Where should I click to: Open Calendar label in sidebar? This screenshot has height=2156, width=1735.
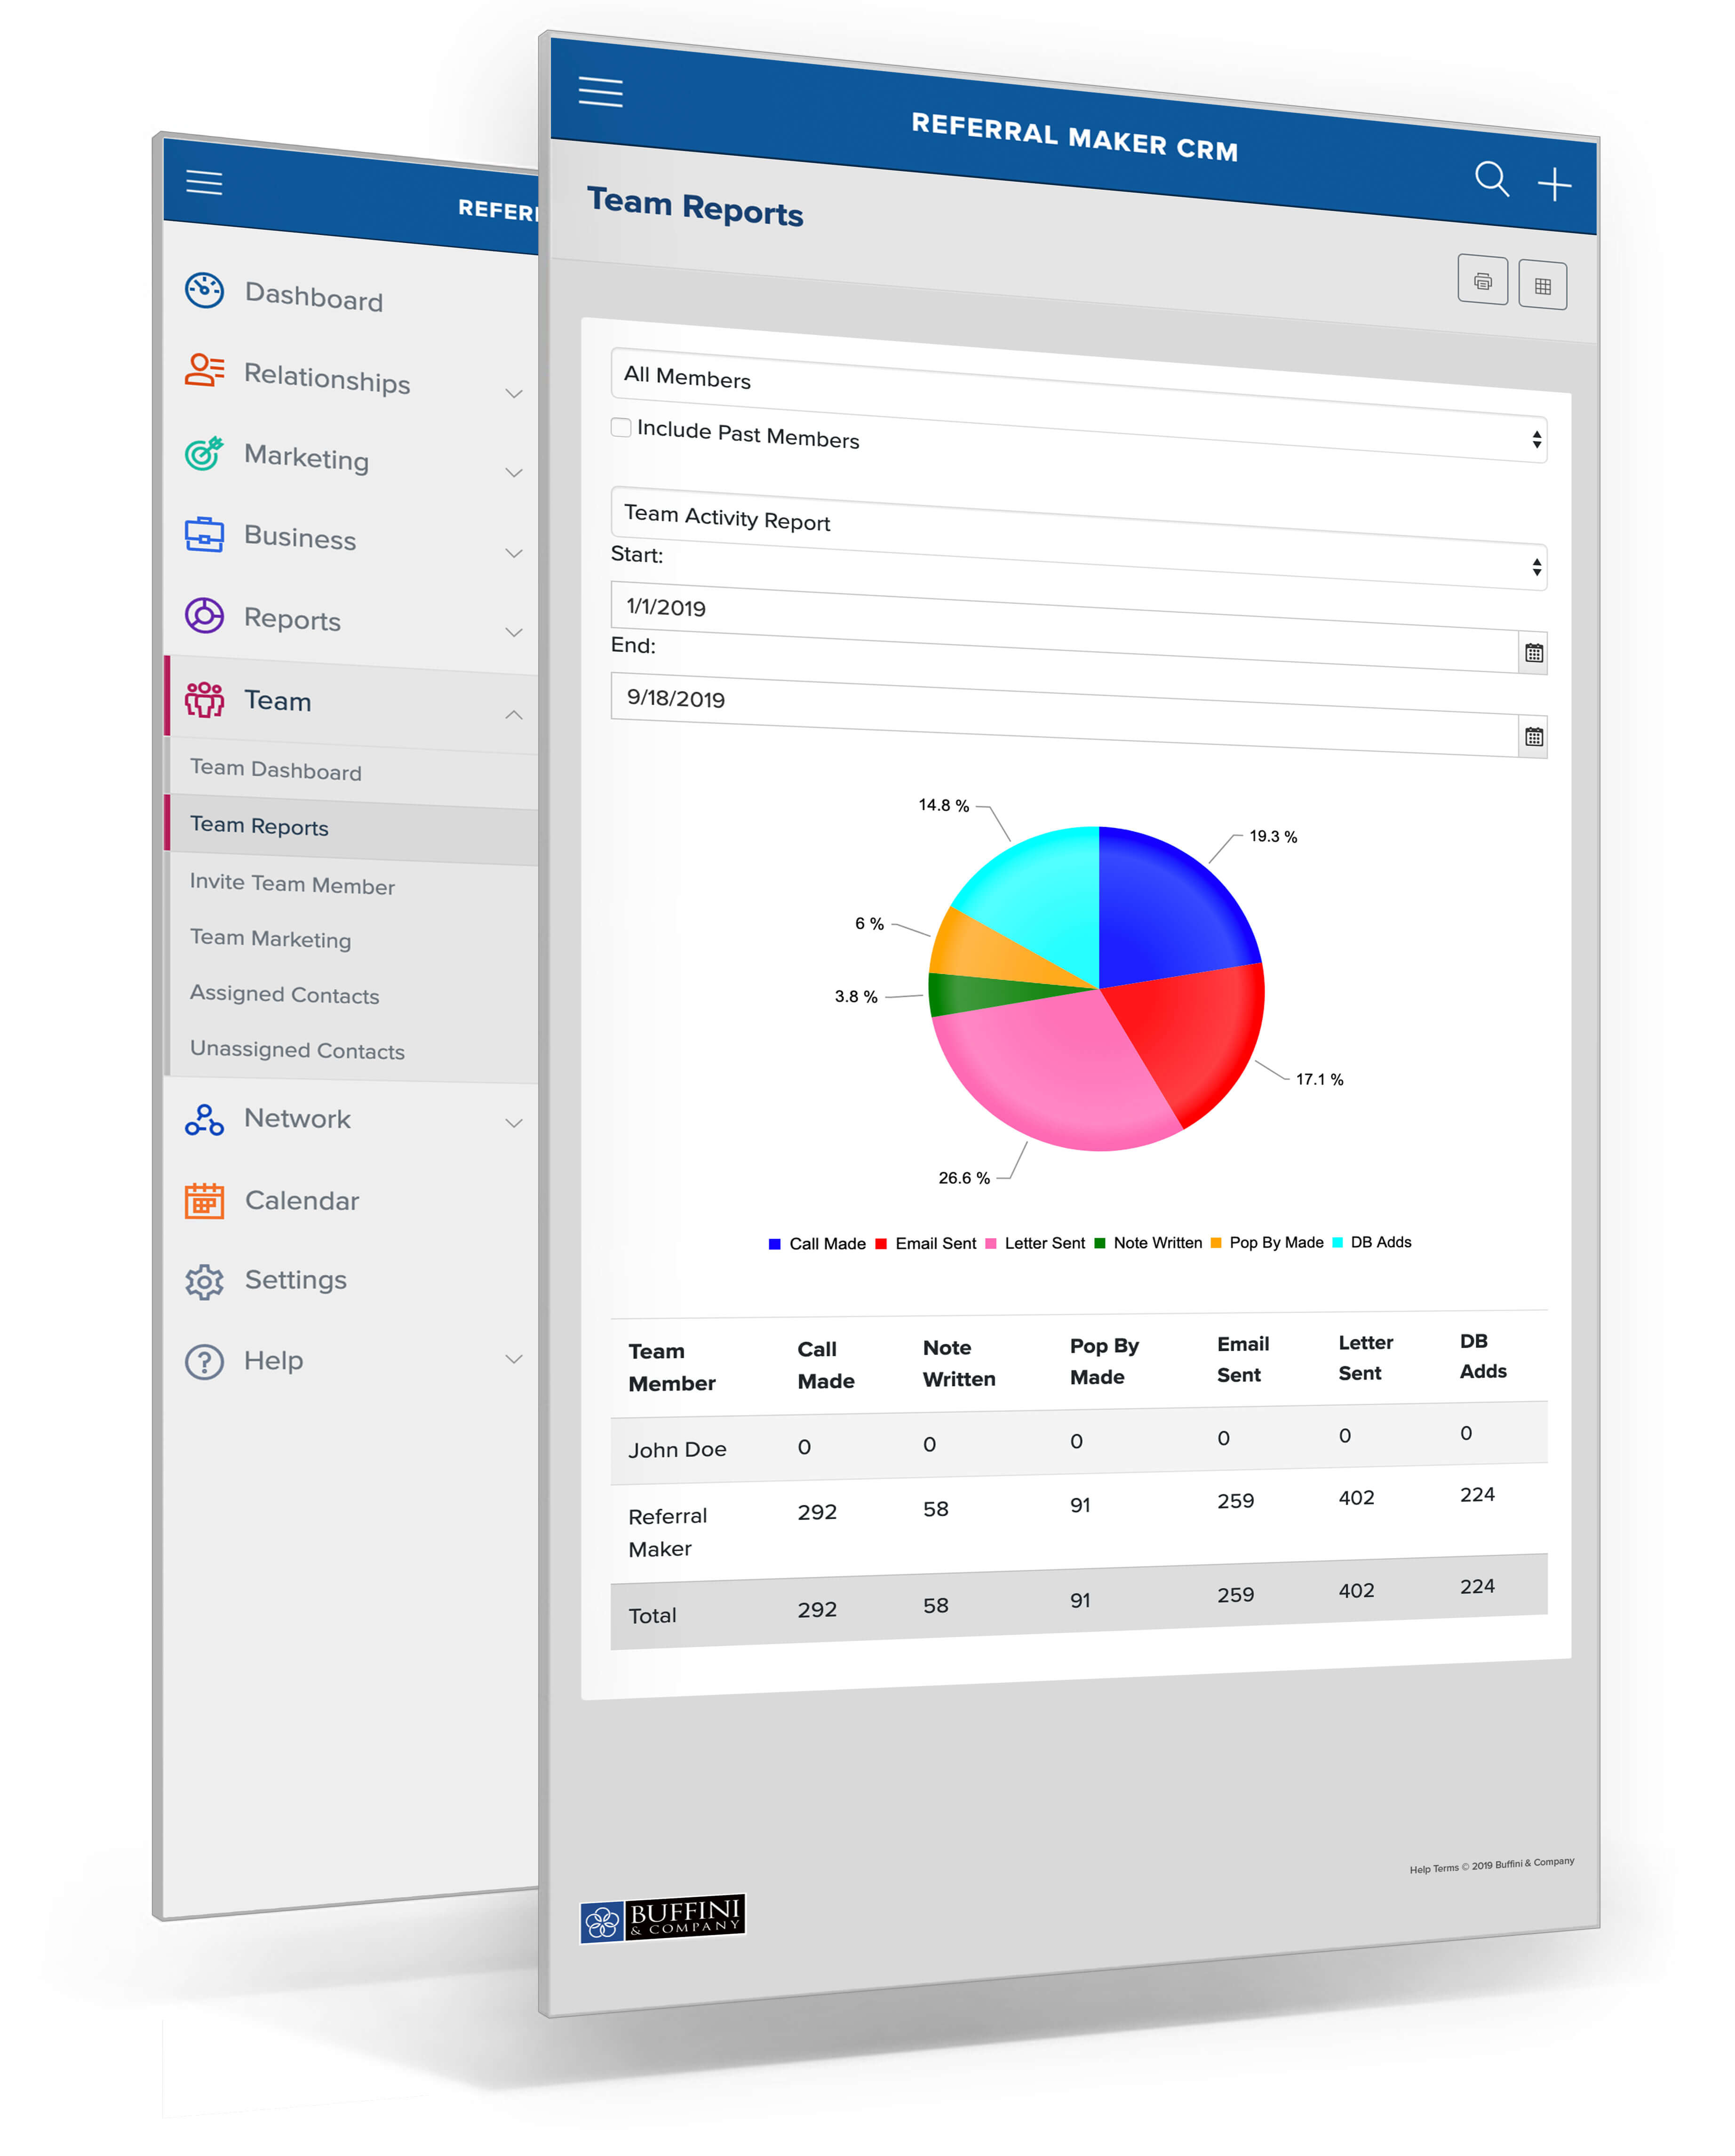pyautogui.click(x=302, y=1200)
